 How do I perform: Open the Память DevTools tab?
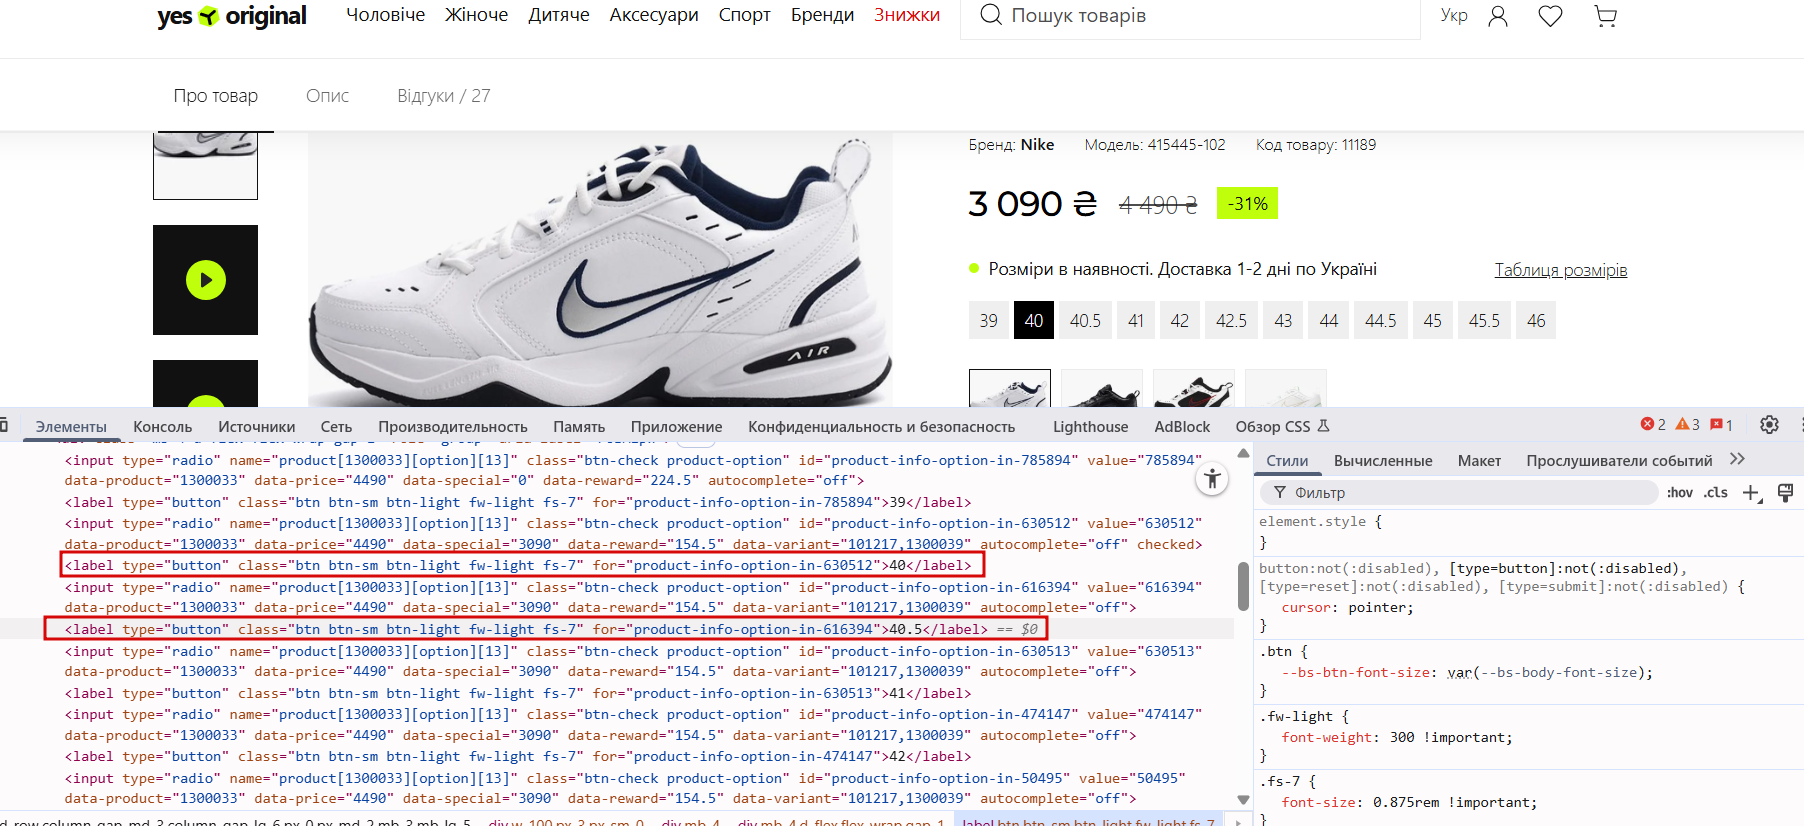579,427
